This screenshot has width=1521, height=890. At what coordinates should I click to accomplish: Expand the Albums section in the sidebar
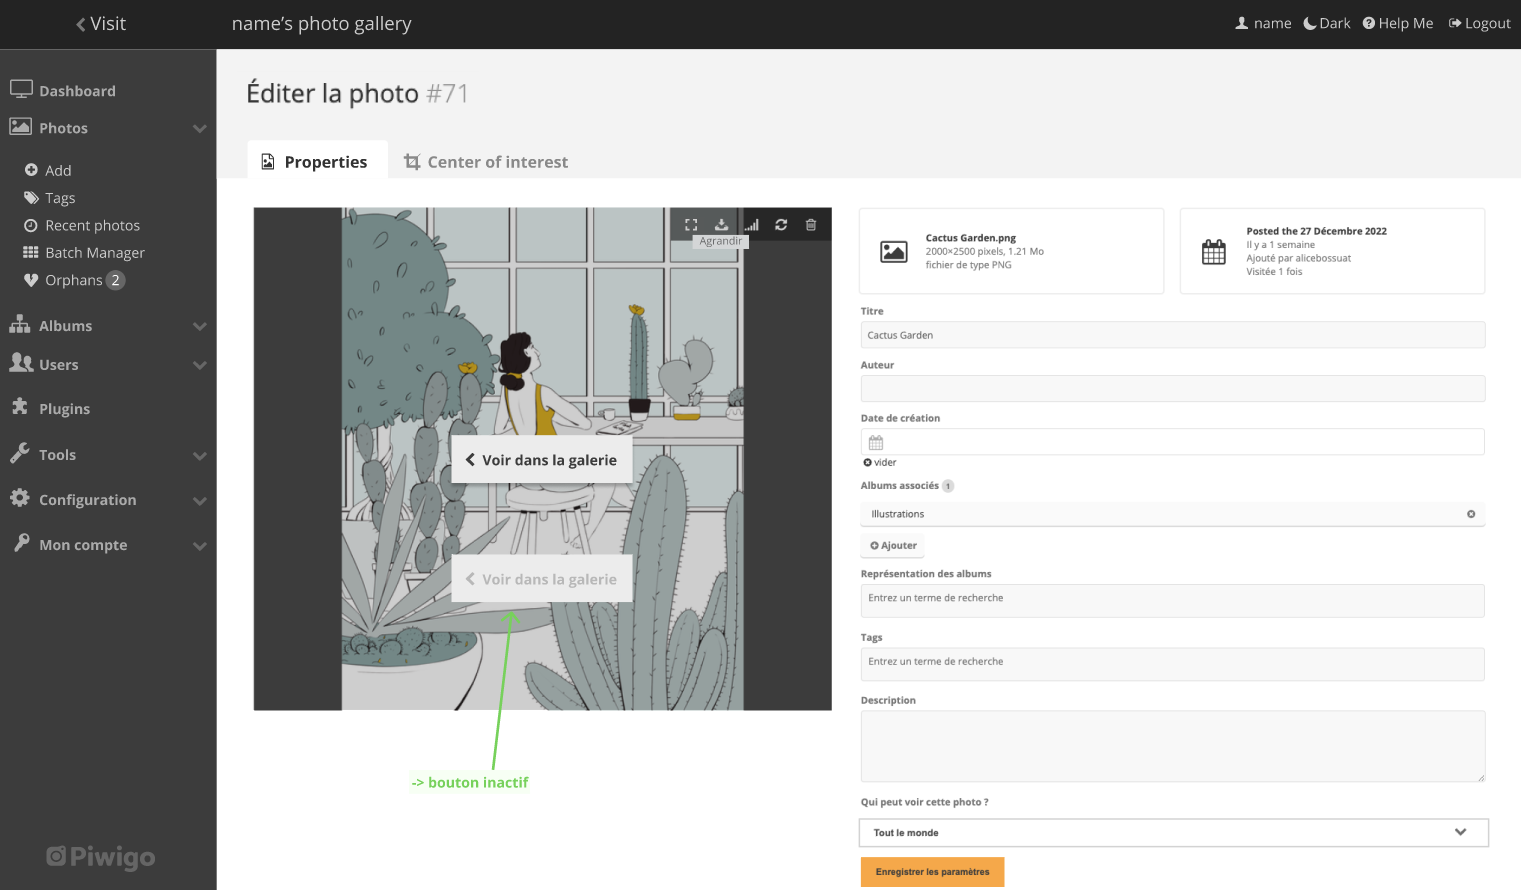tap(64, 325)
